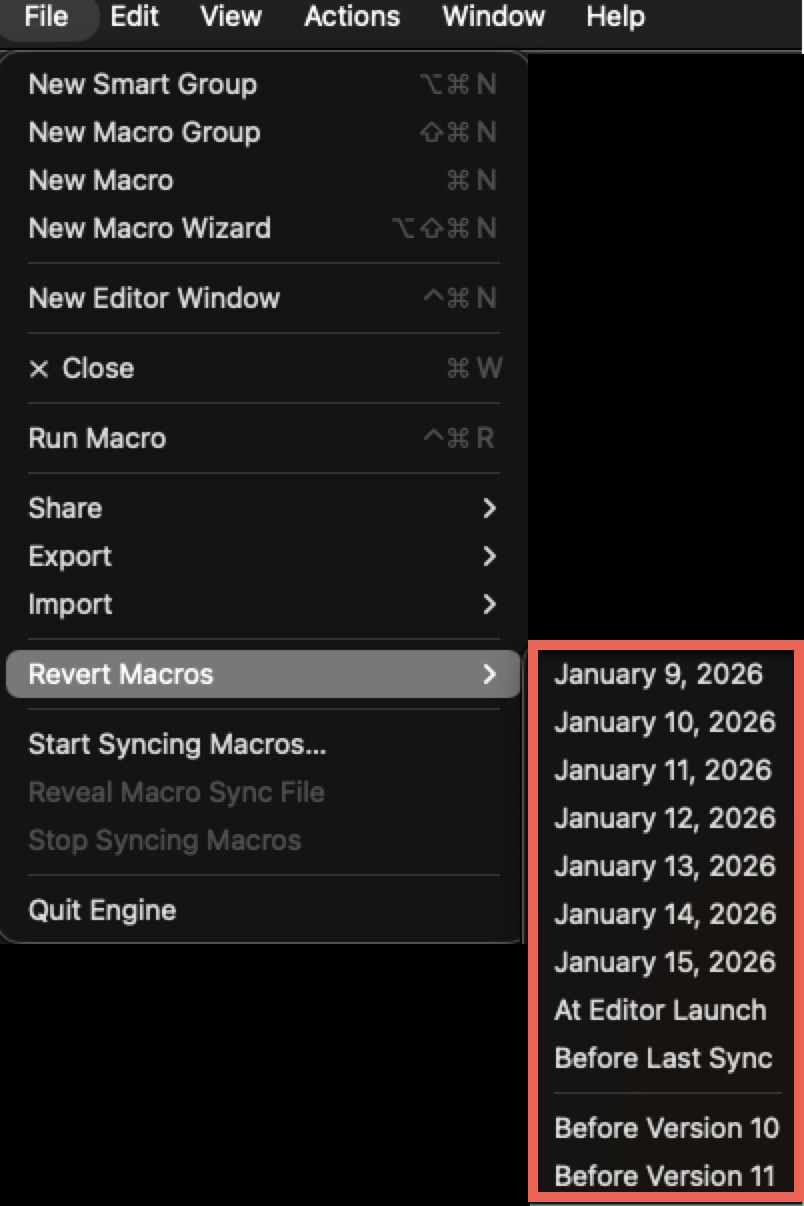Open the Actions menu
This screenshot has width=804, height=1206.
pyautogui.click(x=352, y=17)
